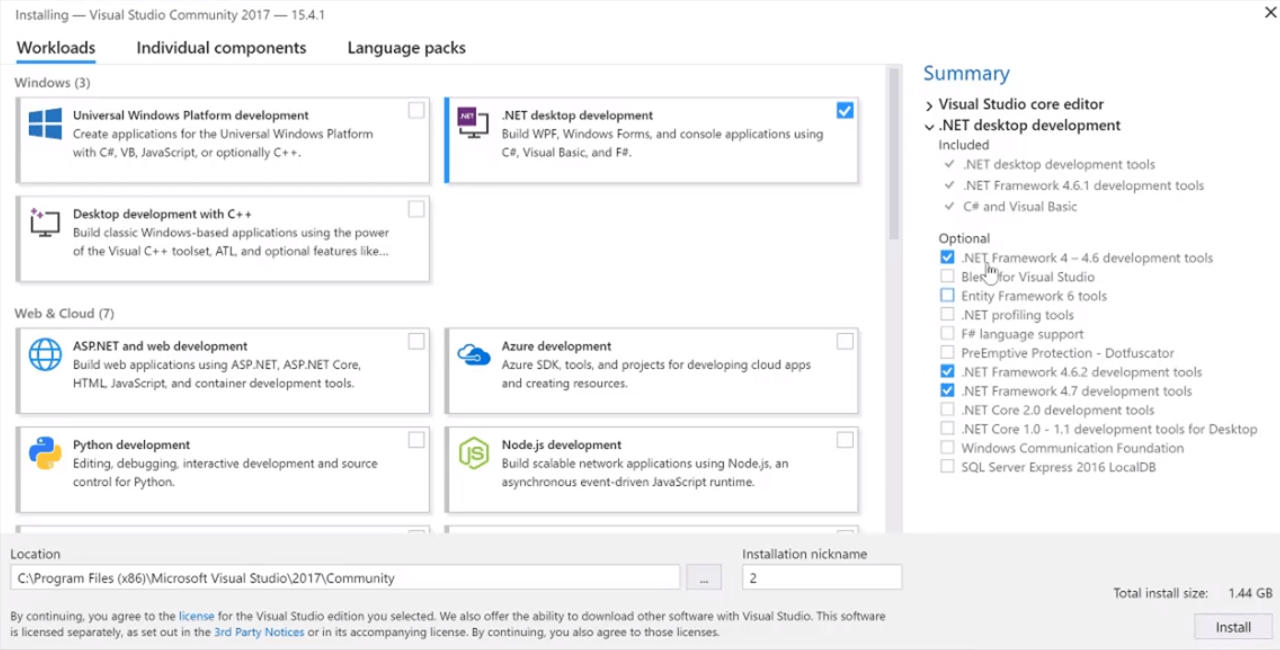The image size is (1280, 650).
Task: Check Python development workload checkbox
Action: coord(416,440)
